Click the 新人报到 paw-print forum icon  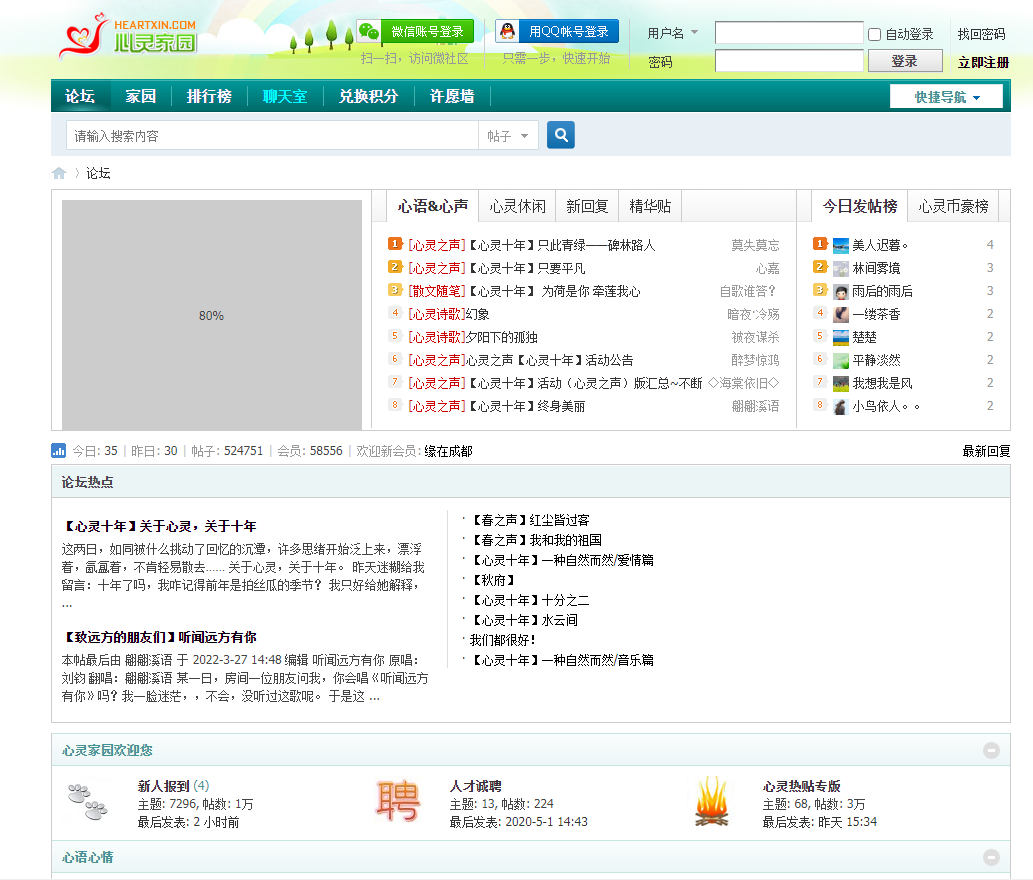[88, 802]
